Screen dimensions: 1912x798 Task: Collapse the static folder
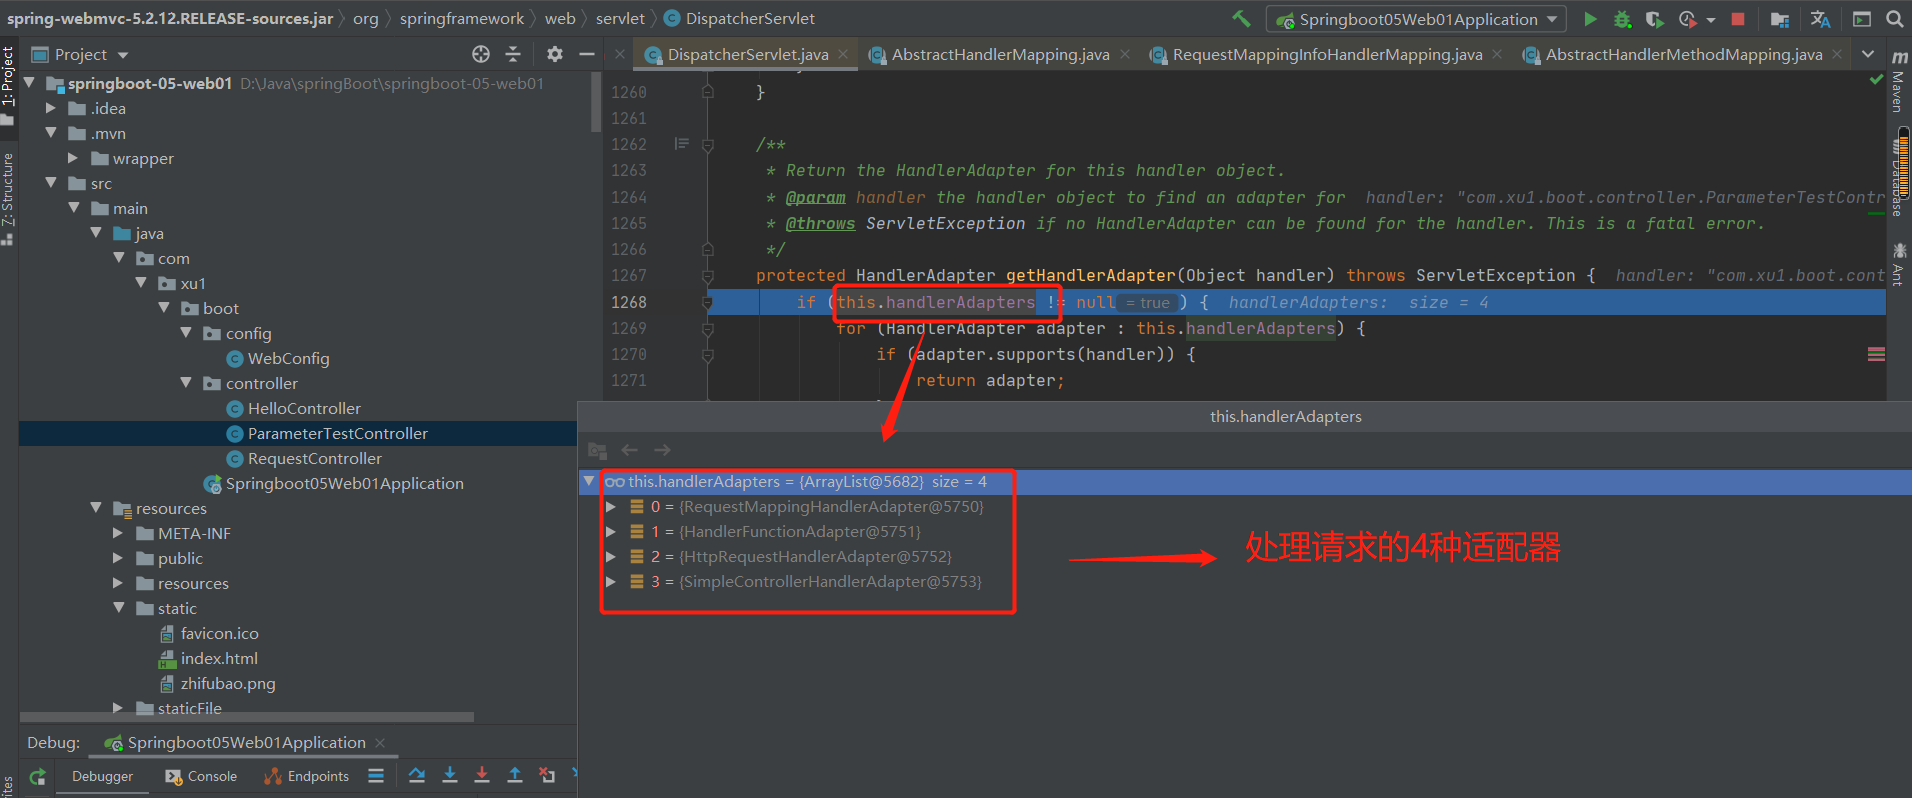click(x=118, y=608)
